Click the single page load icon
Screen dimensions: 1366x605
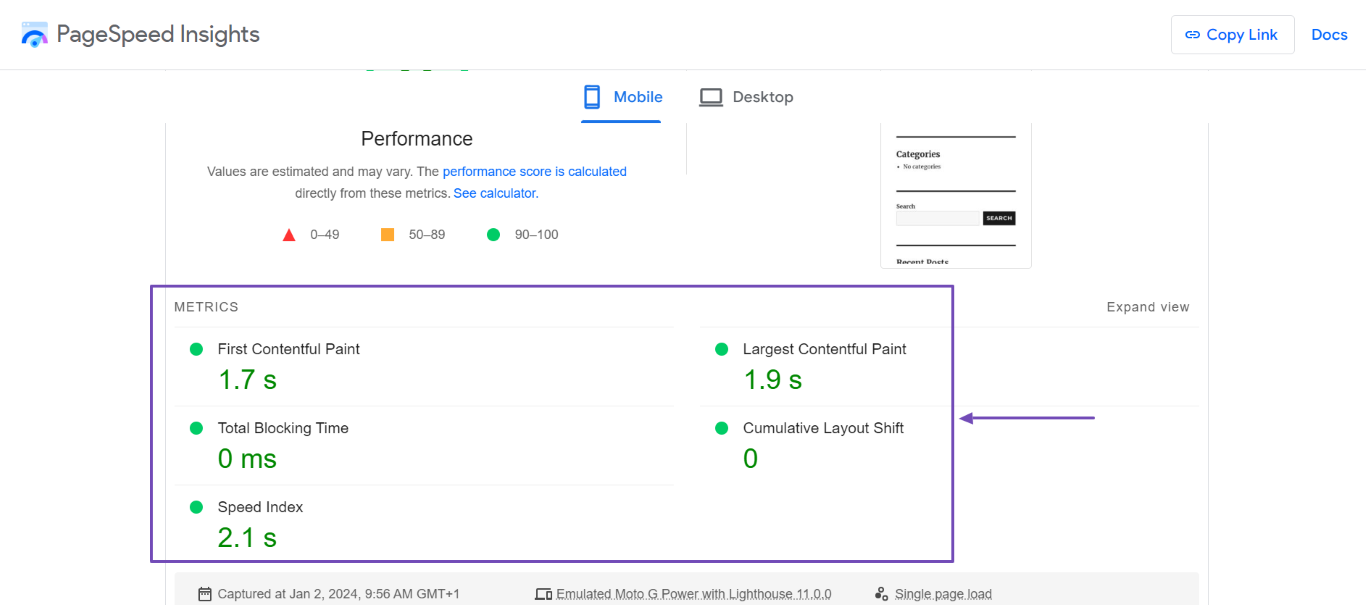(x=881, y=593)
